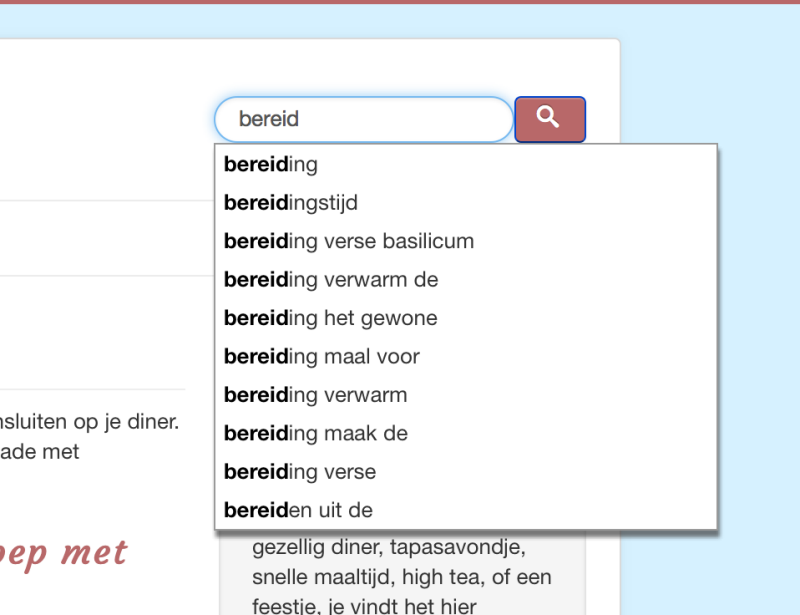The image size is (800, 615).
Task: Pick 'bereiding verse basilicum' from suggestions
Action: point(466,241)
